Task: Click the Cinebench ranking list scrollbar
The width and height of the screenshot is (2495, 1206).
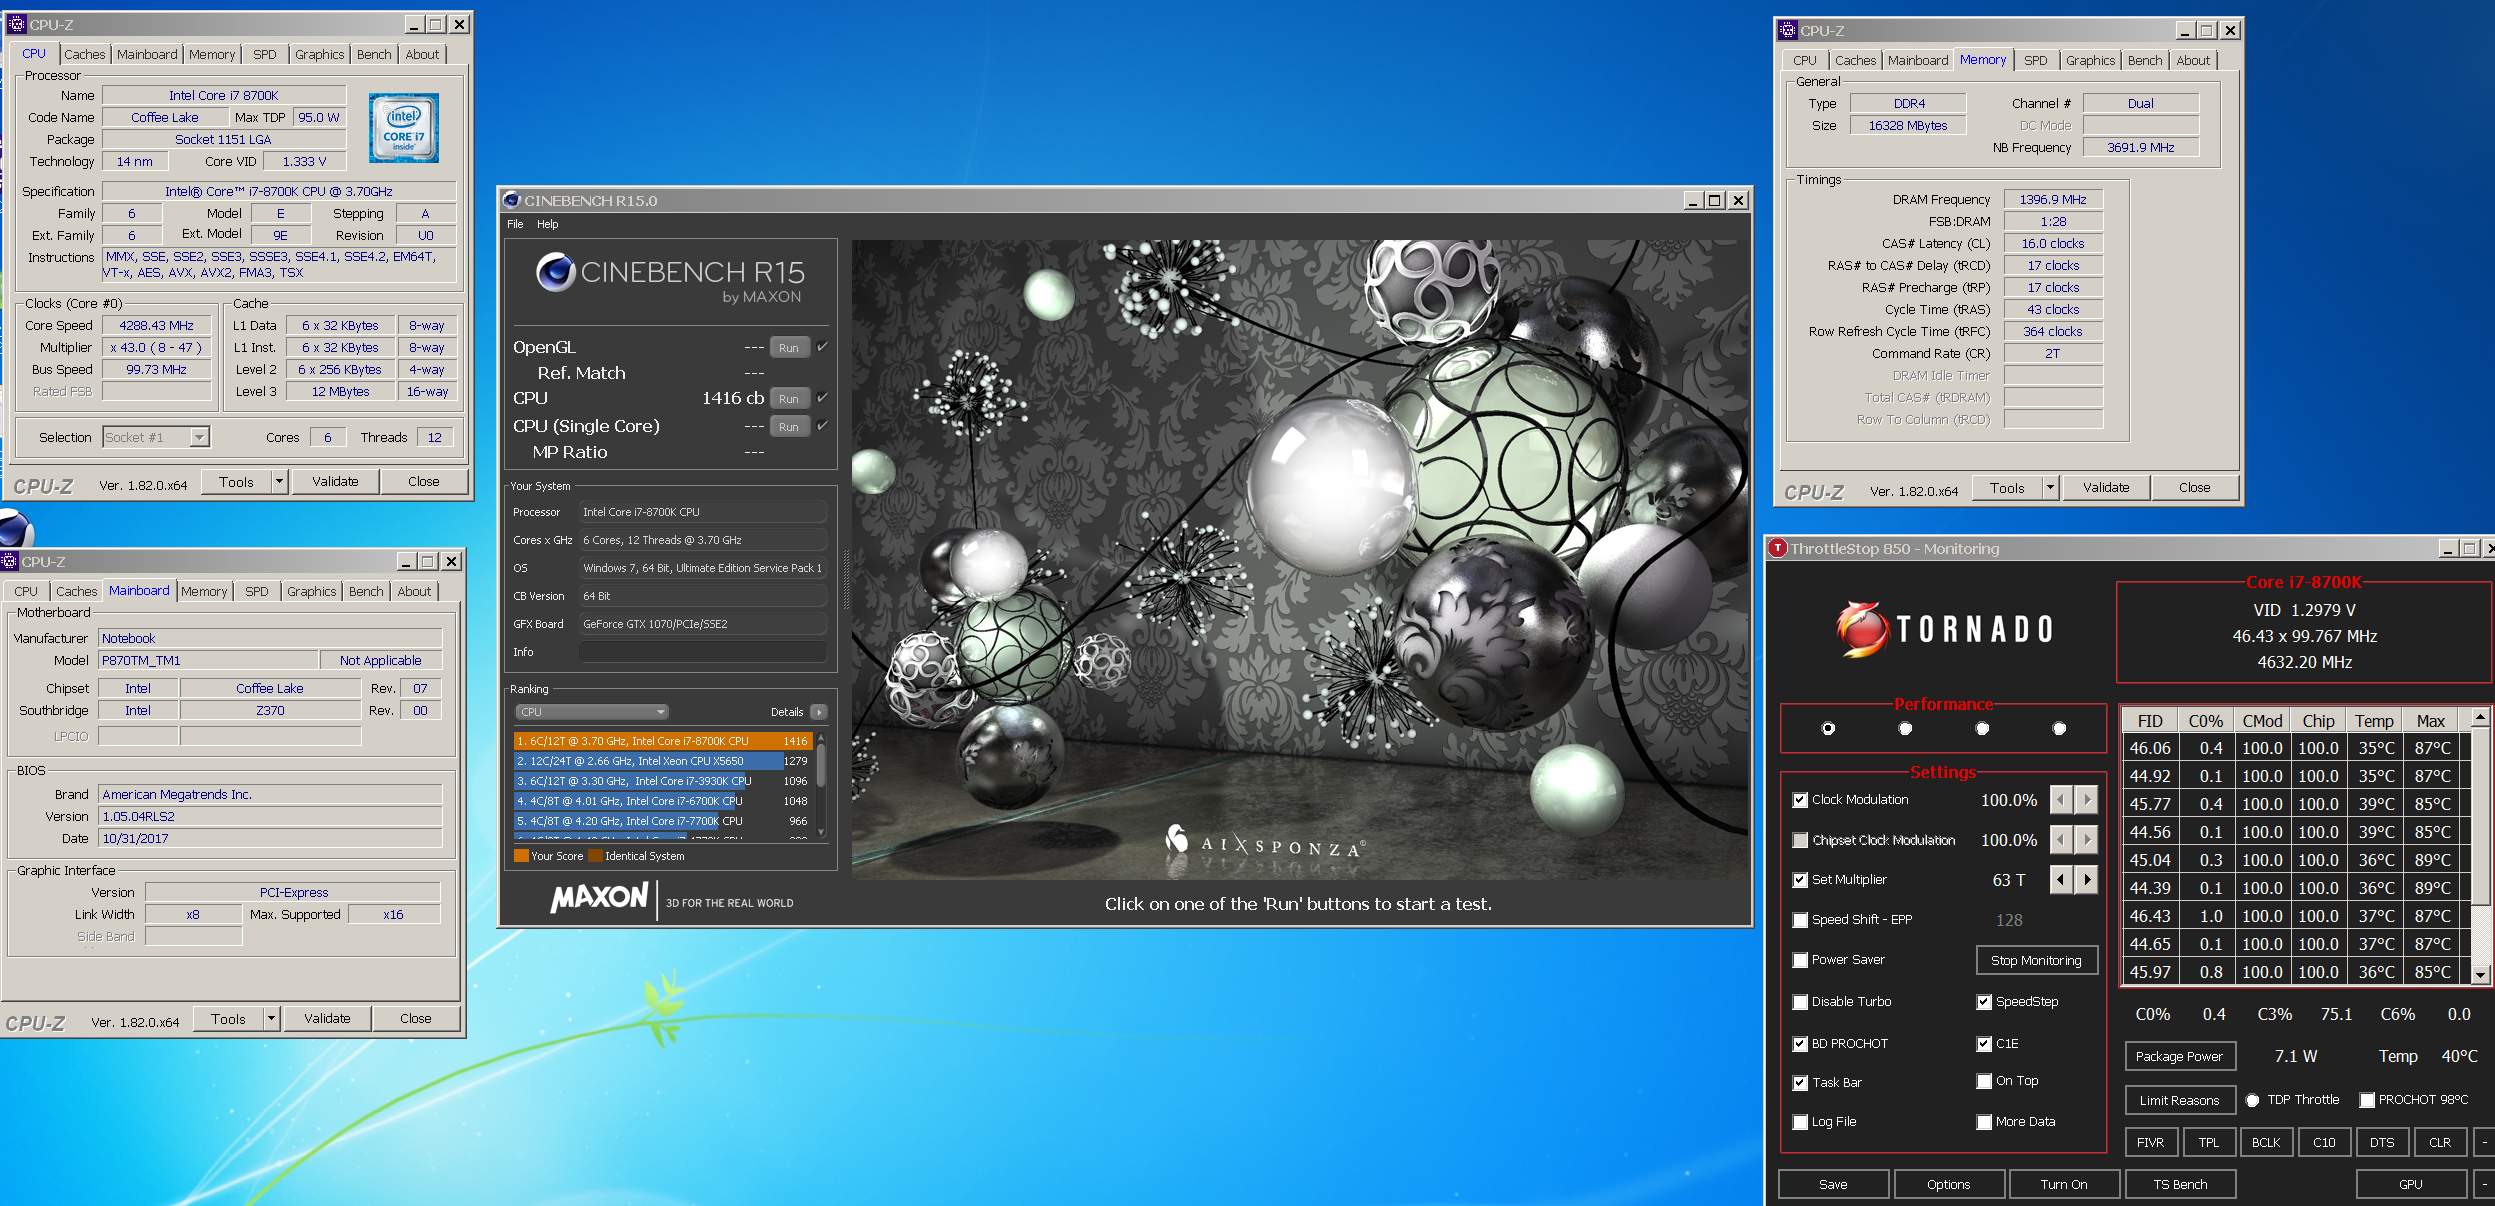Action: [x=821, y=785]
